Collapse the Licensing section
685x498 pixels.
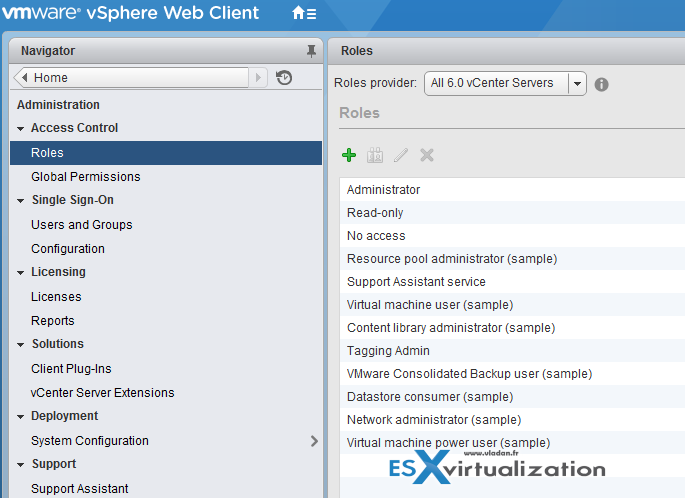[21, 273]
